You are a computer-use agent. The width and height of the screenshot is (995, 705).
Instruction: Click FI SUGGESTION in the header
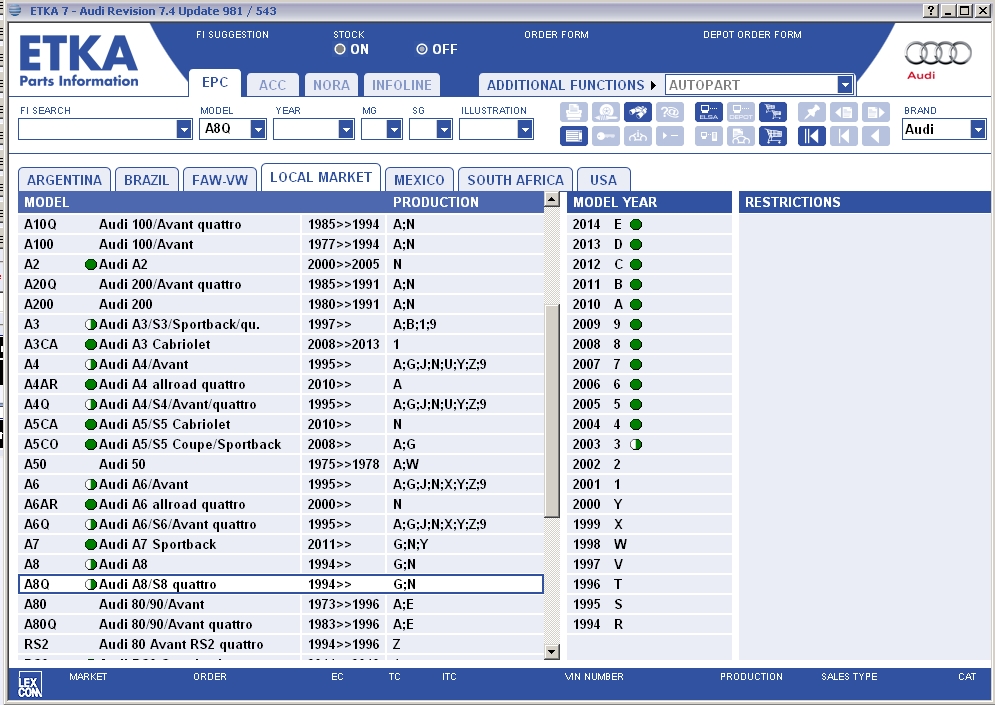[232, 34]
